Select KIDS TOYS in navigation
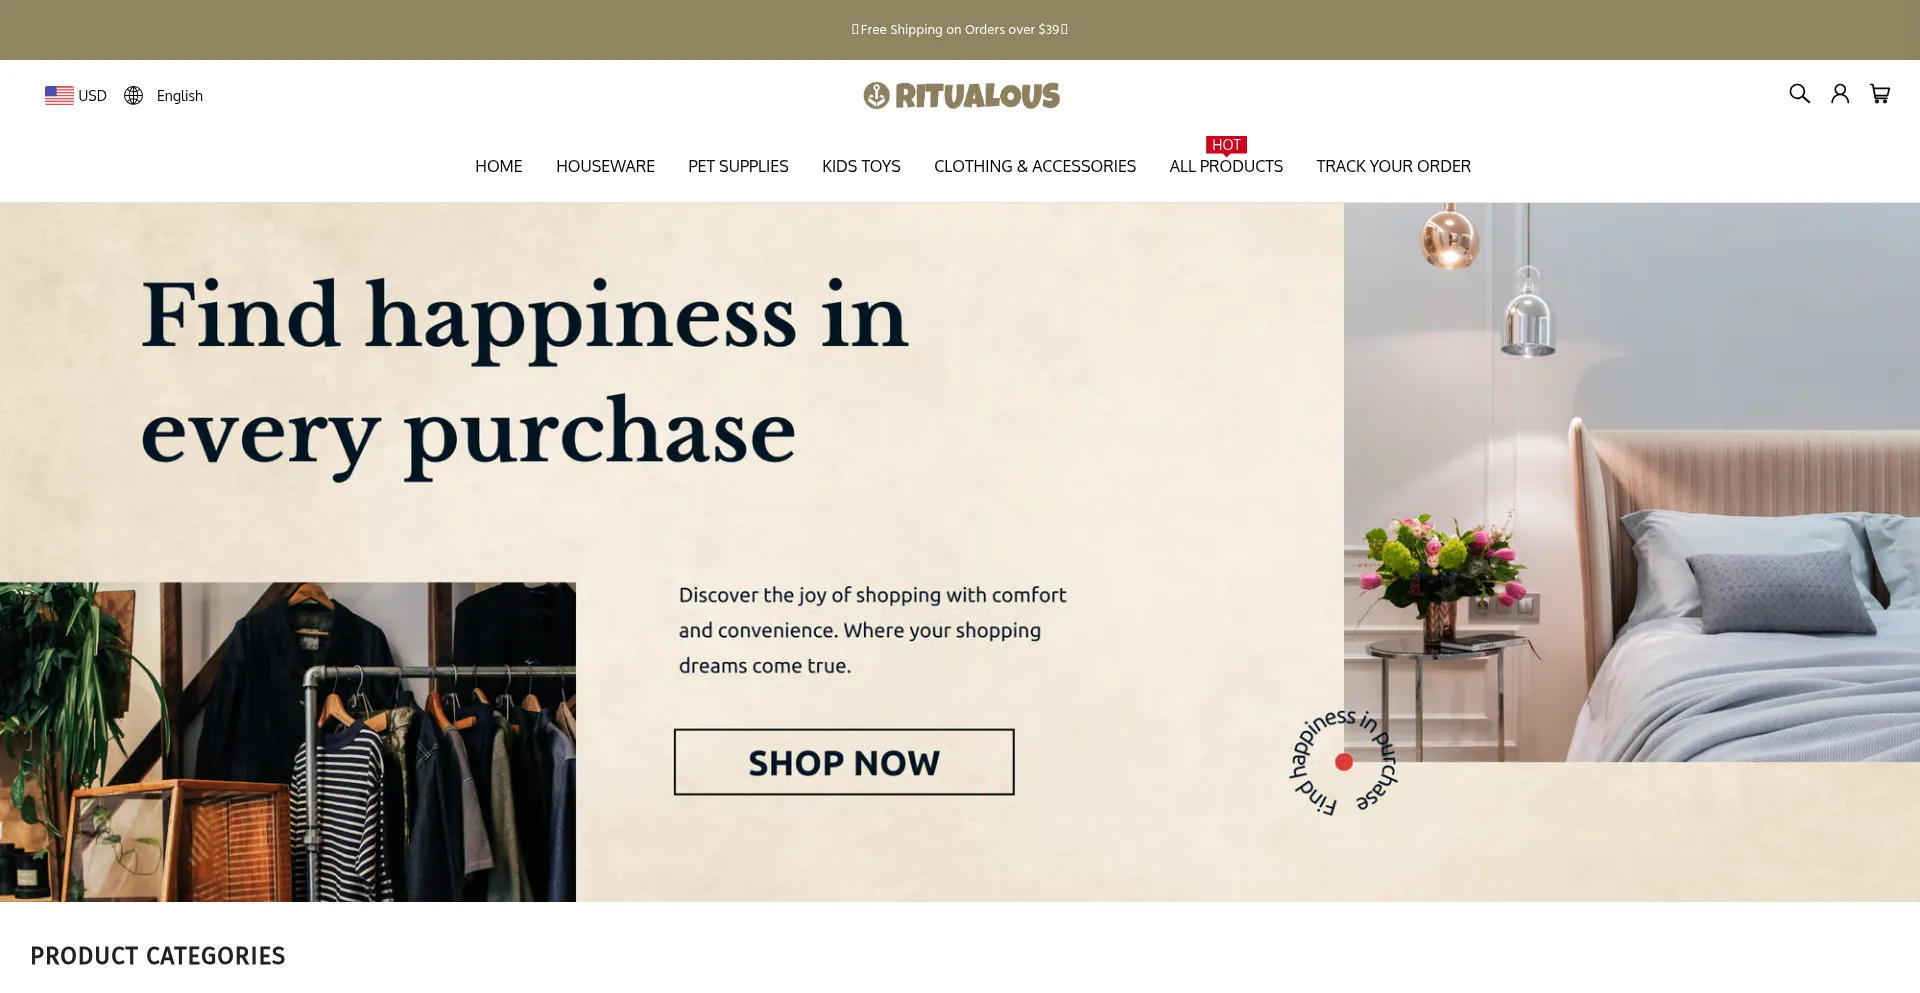Image resolution: width=1920 pixels, height=993 pixels. coord(861,166)
